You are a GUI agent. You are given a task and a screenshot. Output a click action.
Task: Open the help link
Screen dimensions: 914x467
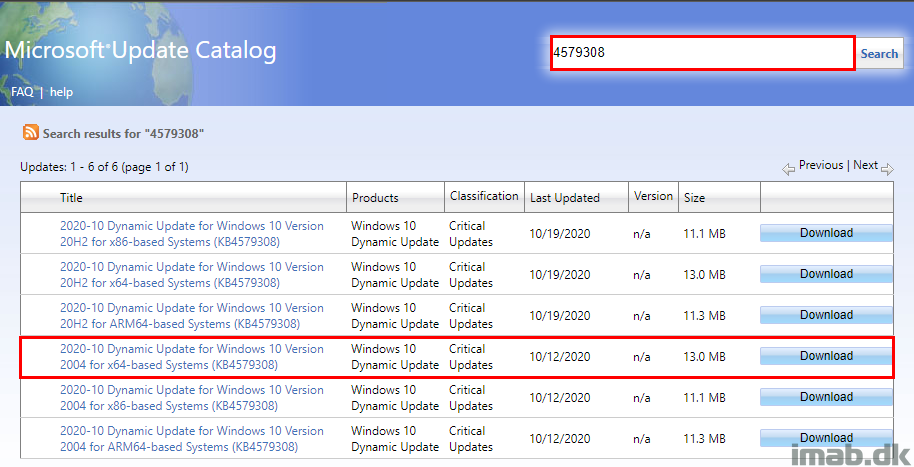pos(61,92)
